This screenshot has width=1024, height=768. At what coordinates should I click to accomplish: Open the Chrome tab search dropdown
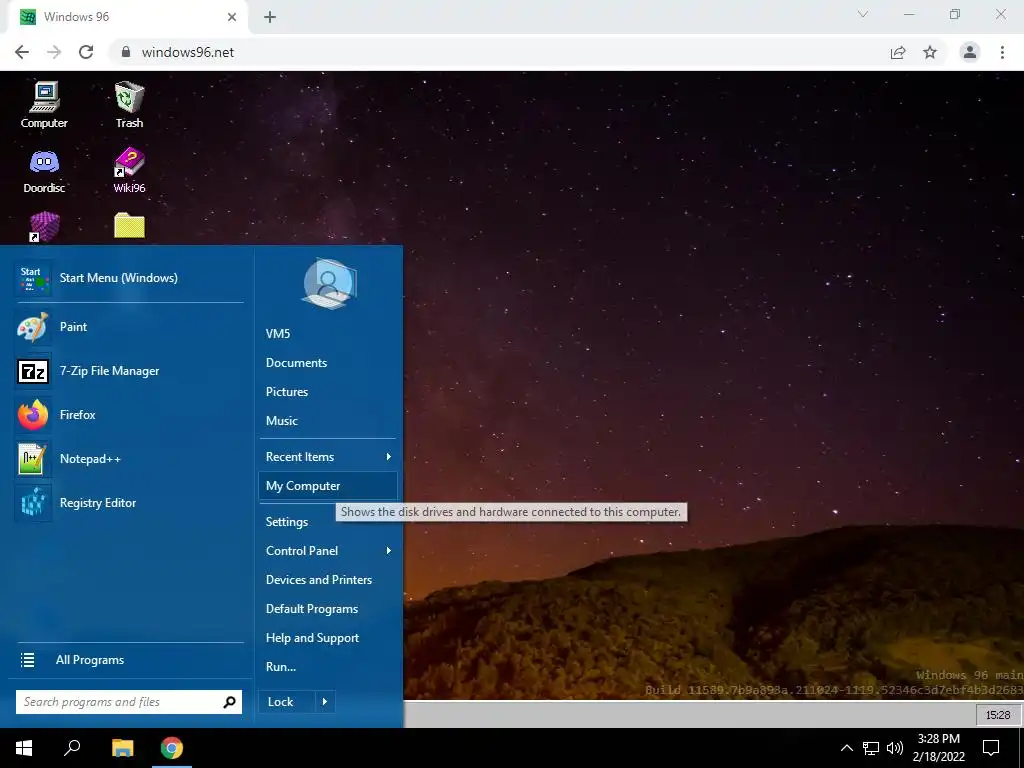pos(863,14)
